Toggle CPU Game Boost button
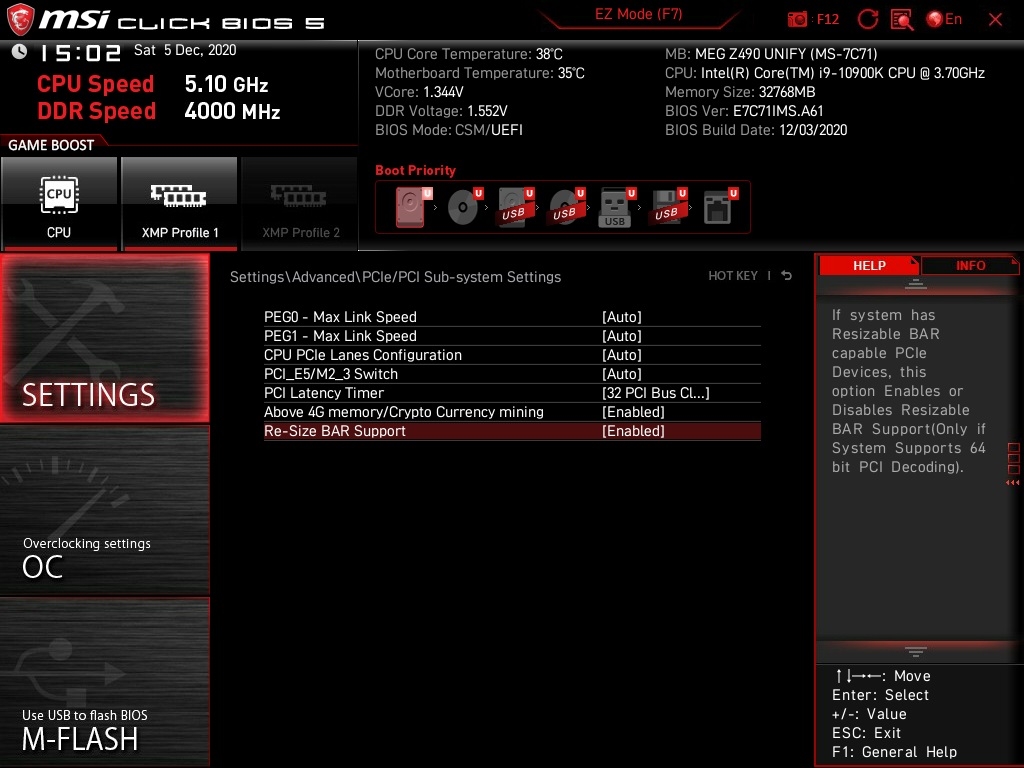Viewport: 1024px width, 768px height. [59, 204]
